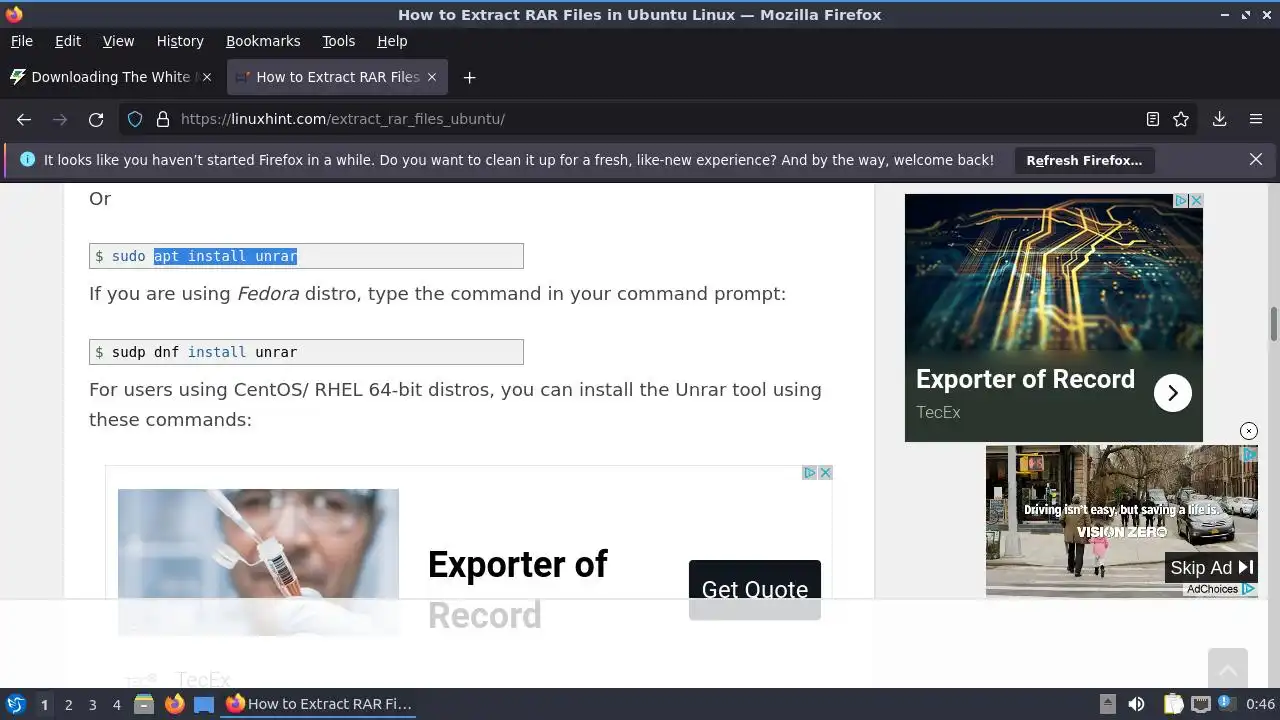Viewport: 1280px width, 720px height.
Task: Close the floating video ad circle X
Action: tap(1249, 431)
